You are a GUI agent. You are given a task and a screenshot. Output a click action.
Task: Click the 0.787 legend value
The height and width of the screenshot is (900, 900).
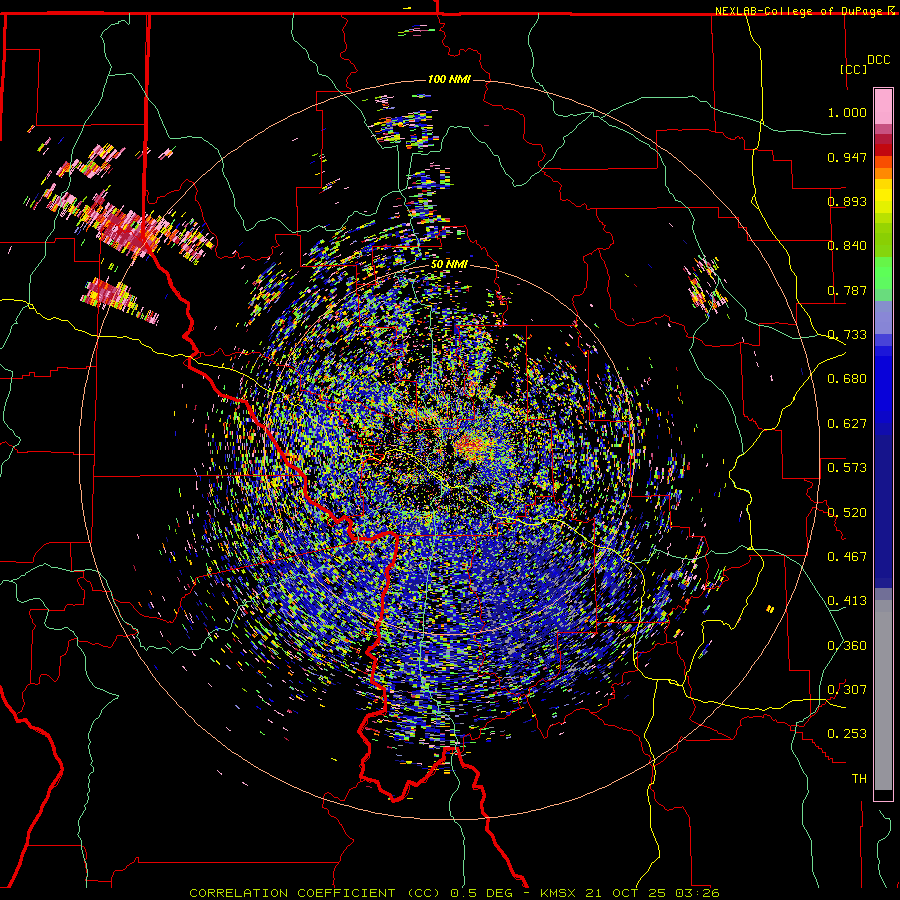pos(847,290)
